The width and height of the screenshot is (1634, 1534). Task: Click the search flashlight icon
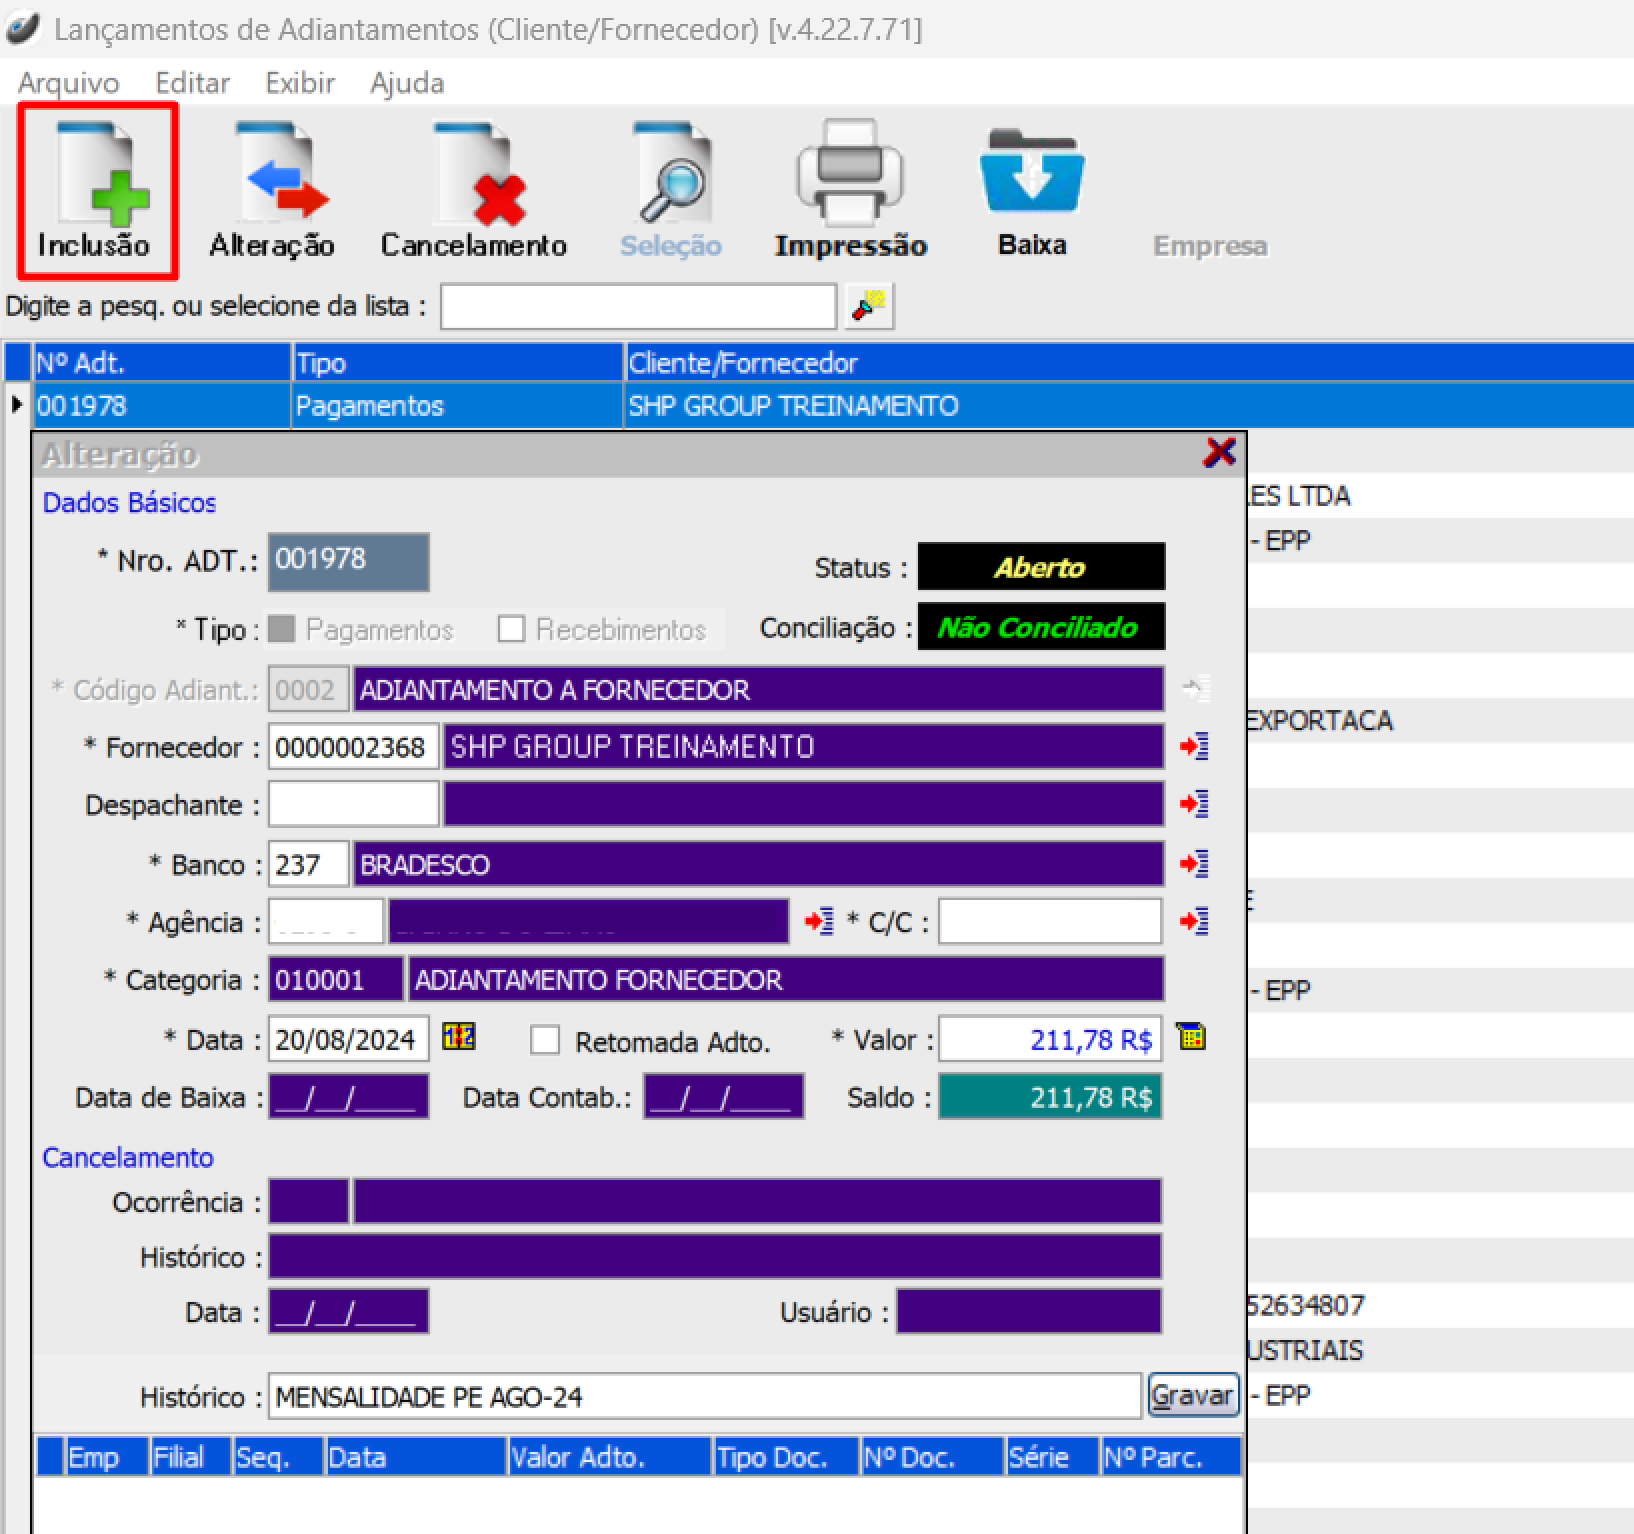tap(868, 306)
